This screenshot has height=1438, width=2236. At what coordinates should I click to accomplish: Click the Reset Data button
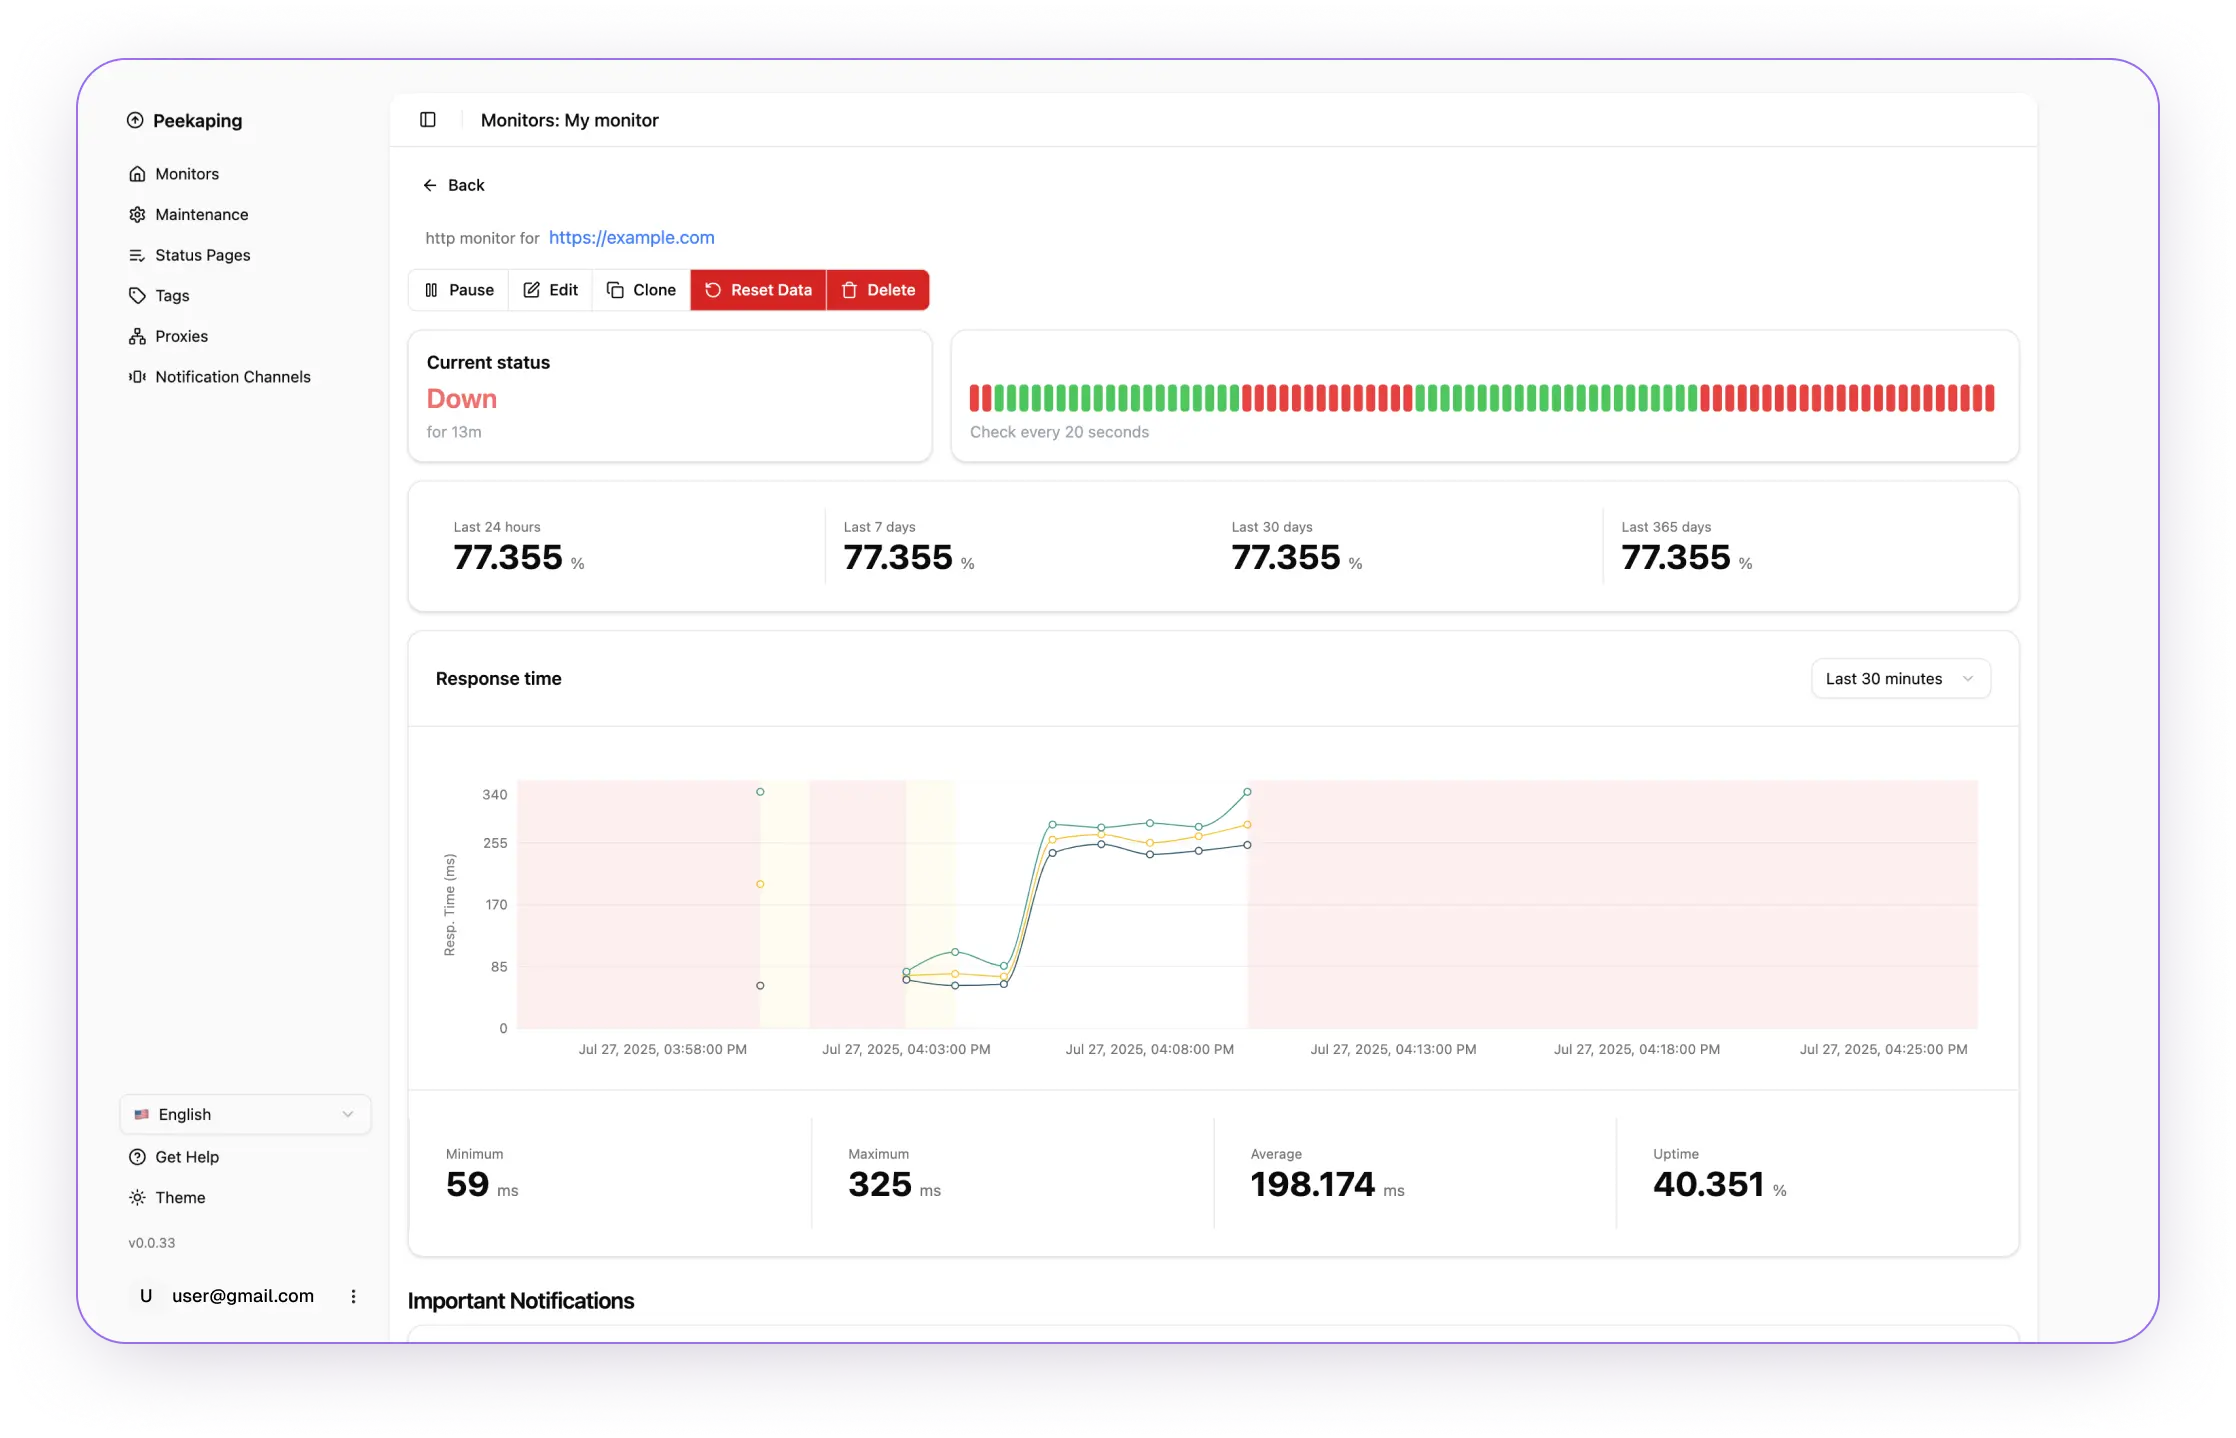[758, 290]
